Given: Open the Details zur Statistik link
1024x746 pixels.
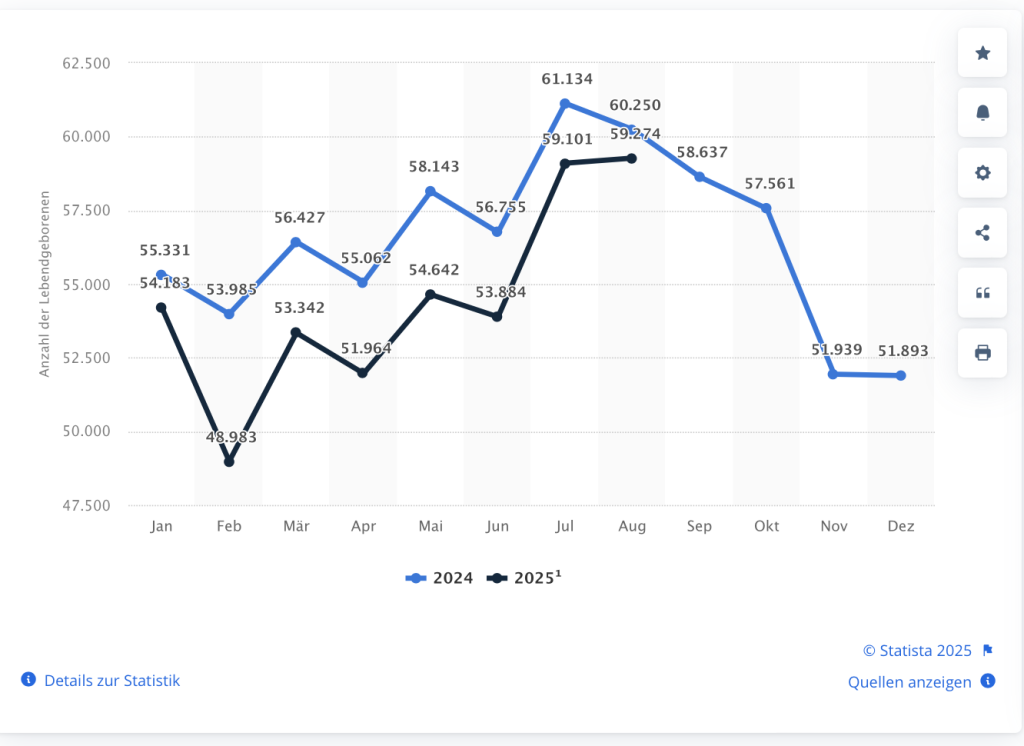Looking at the screenshot, I should pos(112,680).
